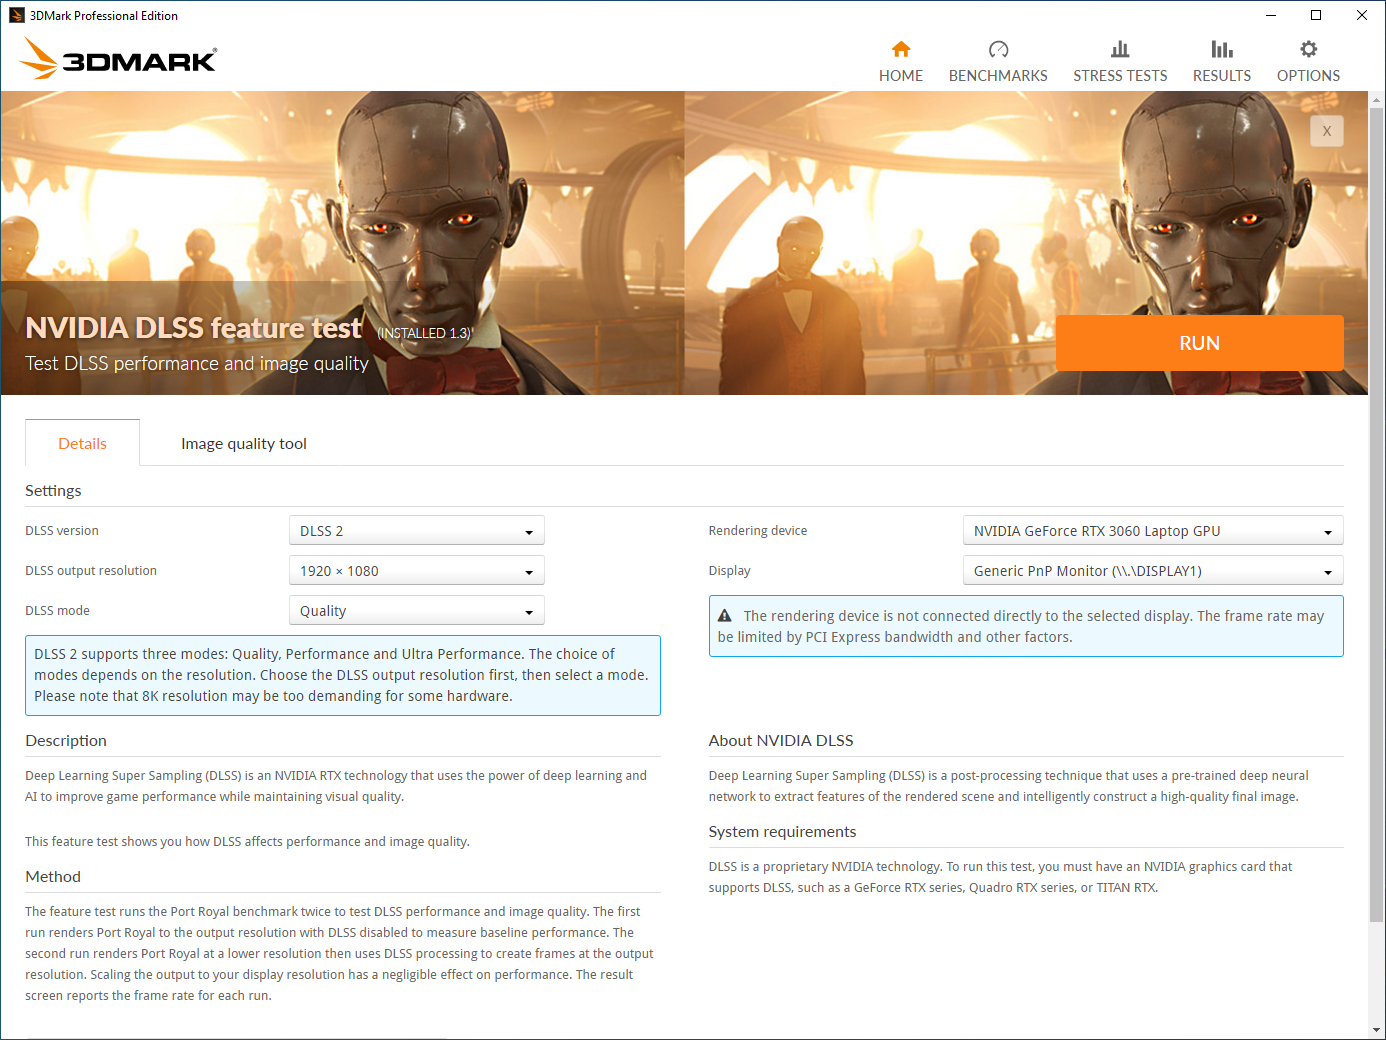Click the 'NVIDIA DLSS feature test' title
1386x1040 pixels.
[193, 328]
